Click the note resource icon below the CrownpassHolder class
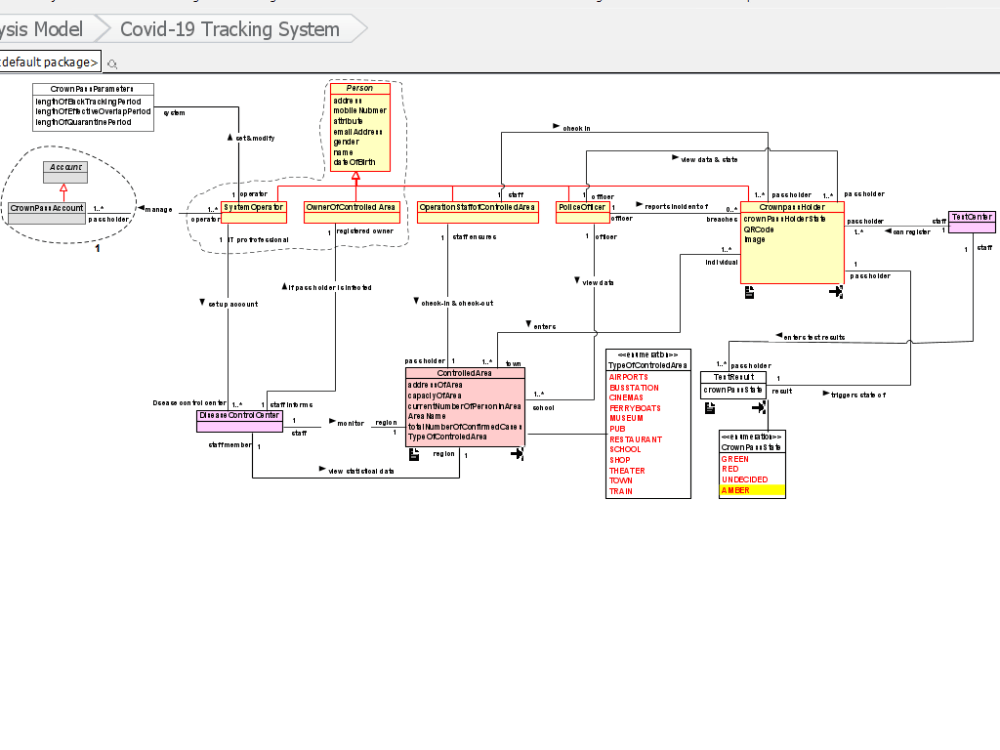 749,291
